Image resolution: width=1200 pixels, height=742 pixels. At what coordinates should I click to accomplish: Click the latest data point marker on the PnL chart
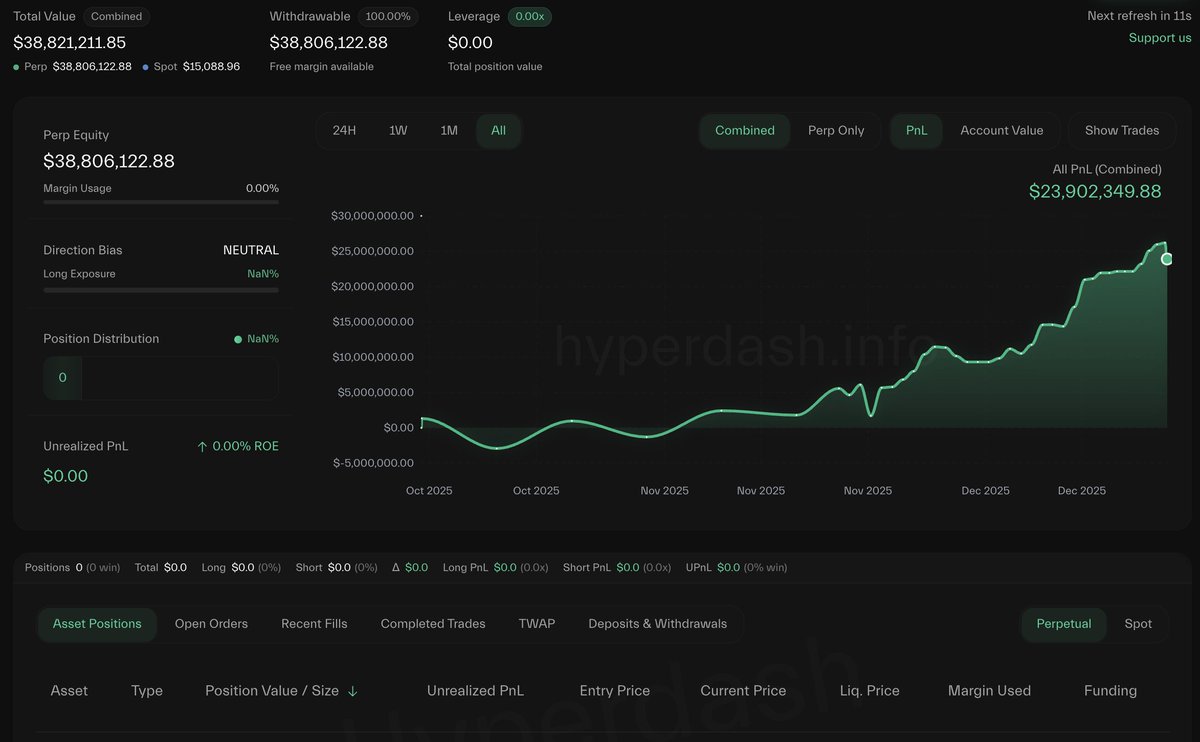pyautogui.click(x=1166, y=259)
